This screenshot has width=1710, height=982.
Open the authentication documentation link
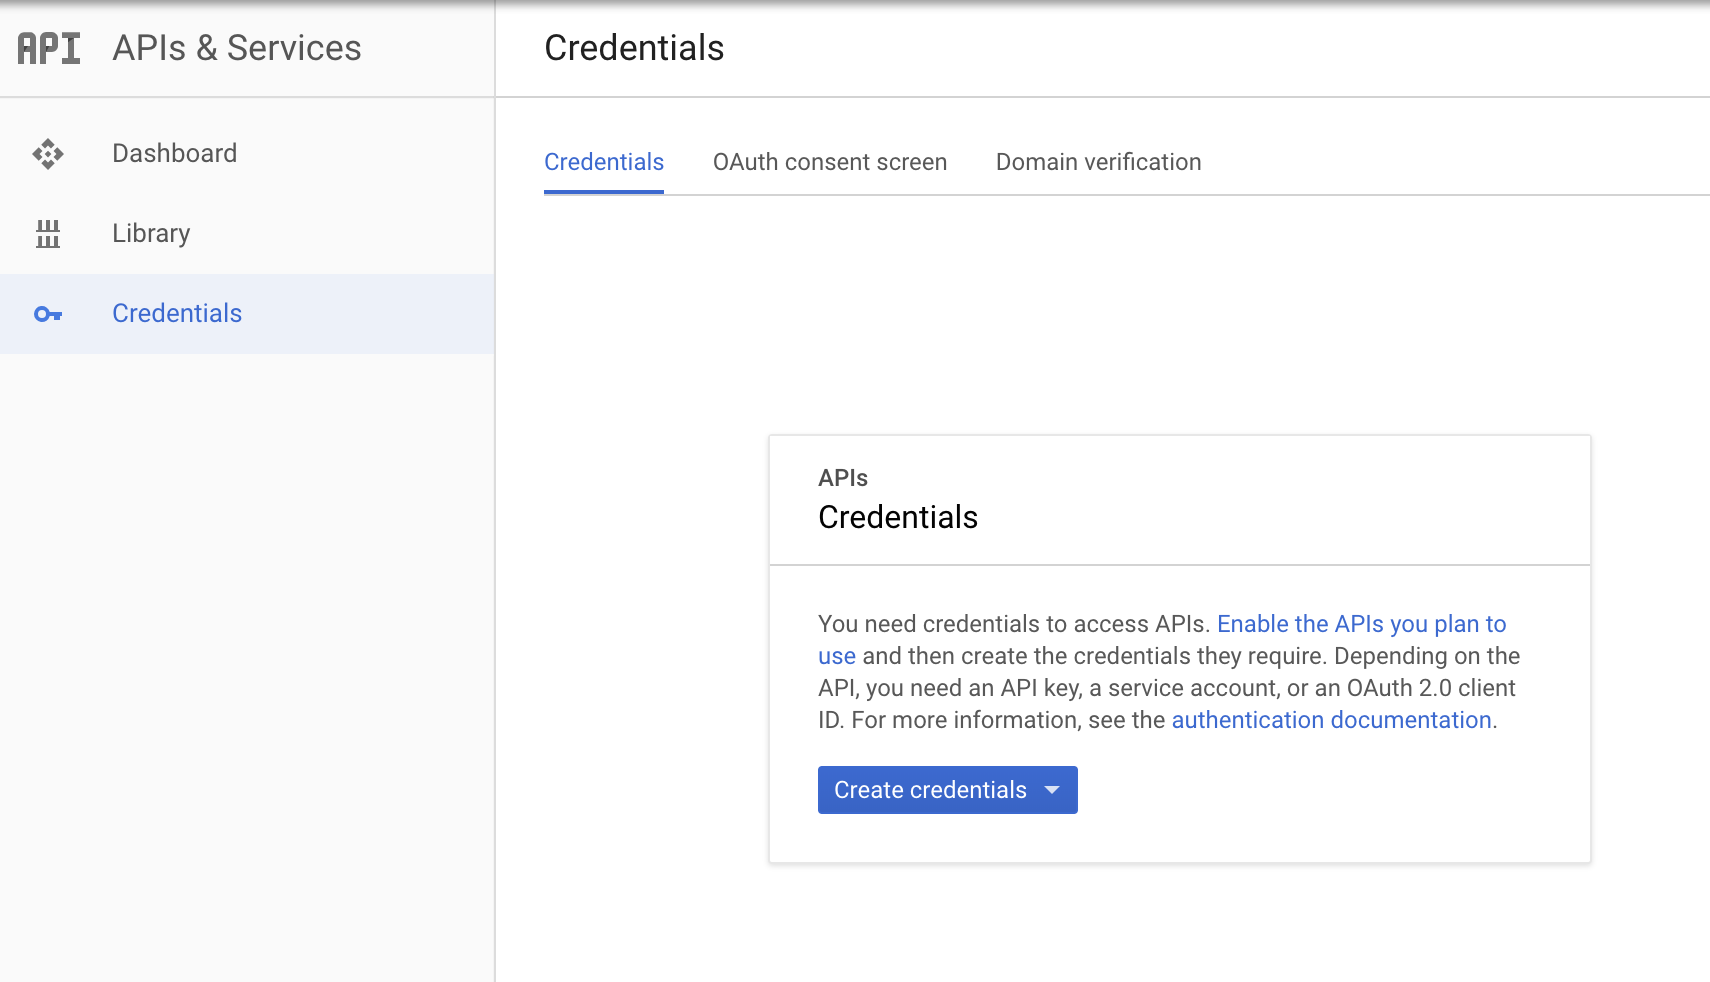[x=1331, y=720]
